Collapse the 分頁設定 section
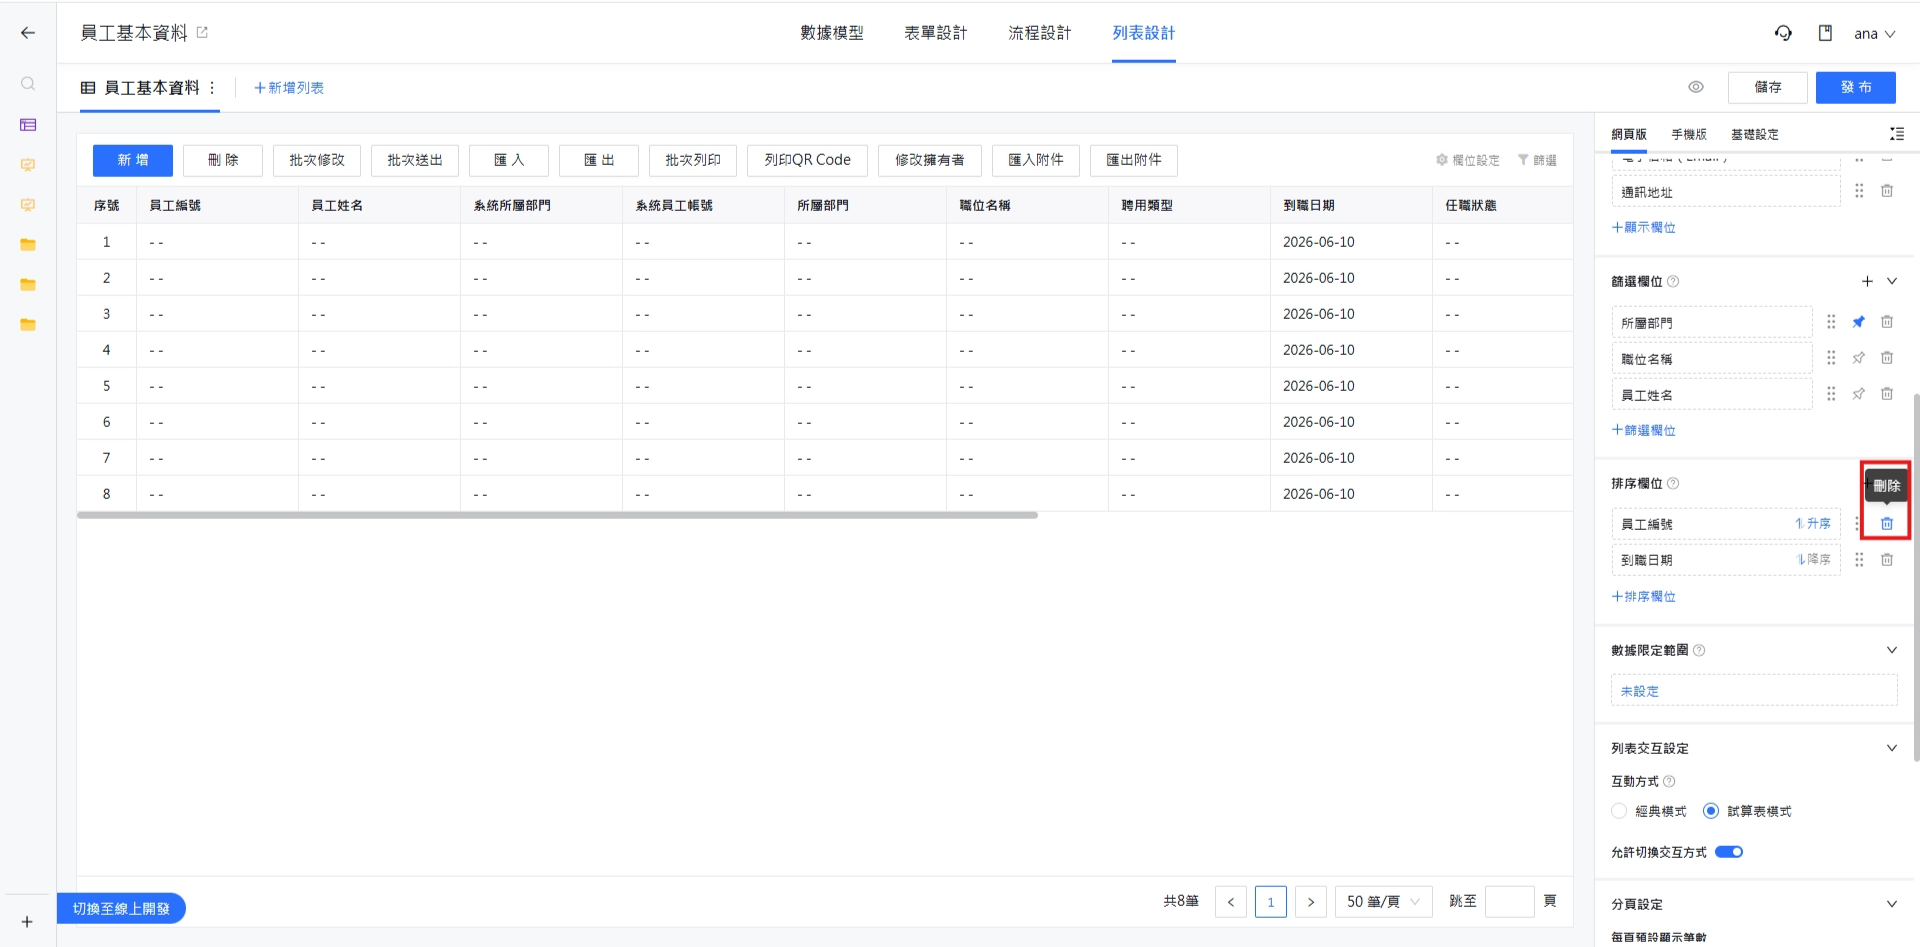This screenshot has width=1920, height=947. pos(1892,904)
